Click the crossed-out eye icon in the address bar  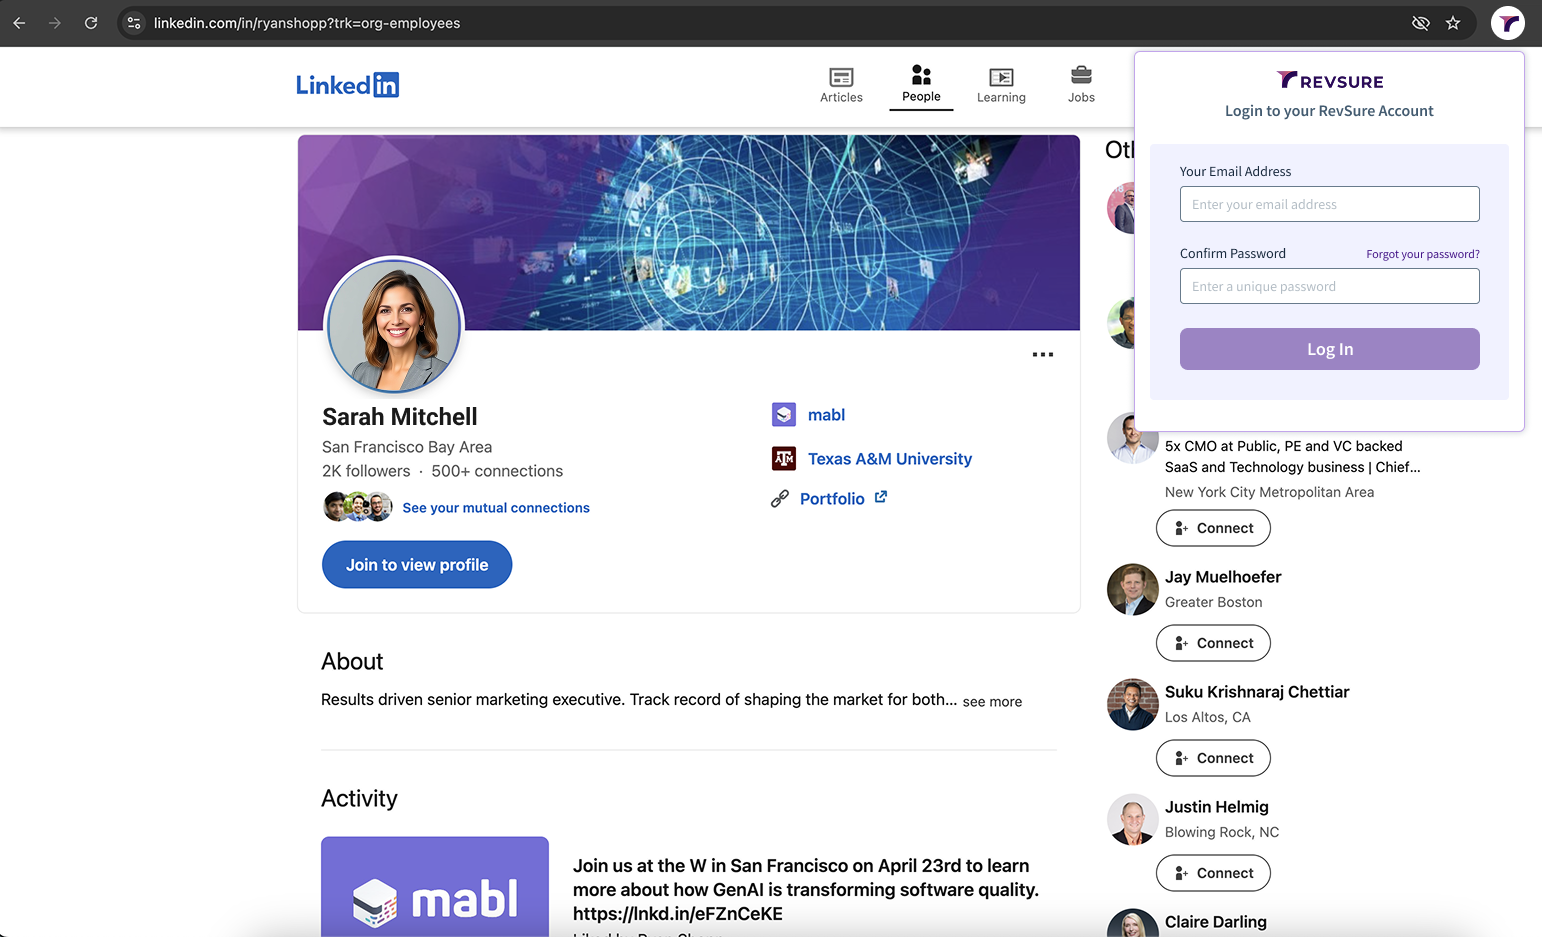tap(1420, 23)
